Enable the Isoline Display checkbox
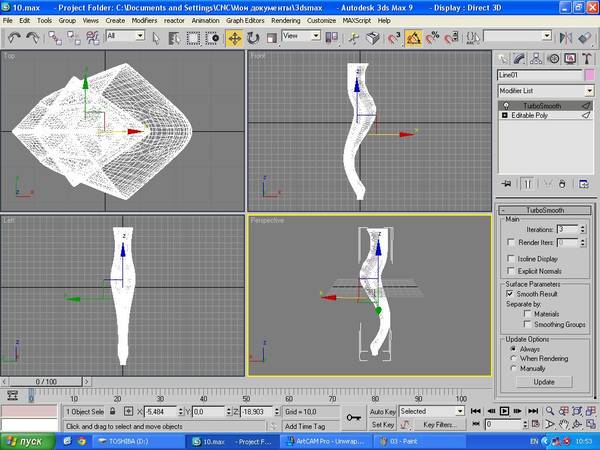The width and height of the screenshot is (600, 450). pos(511,258)
